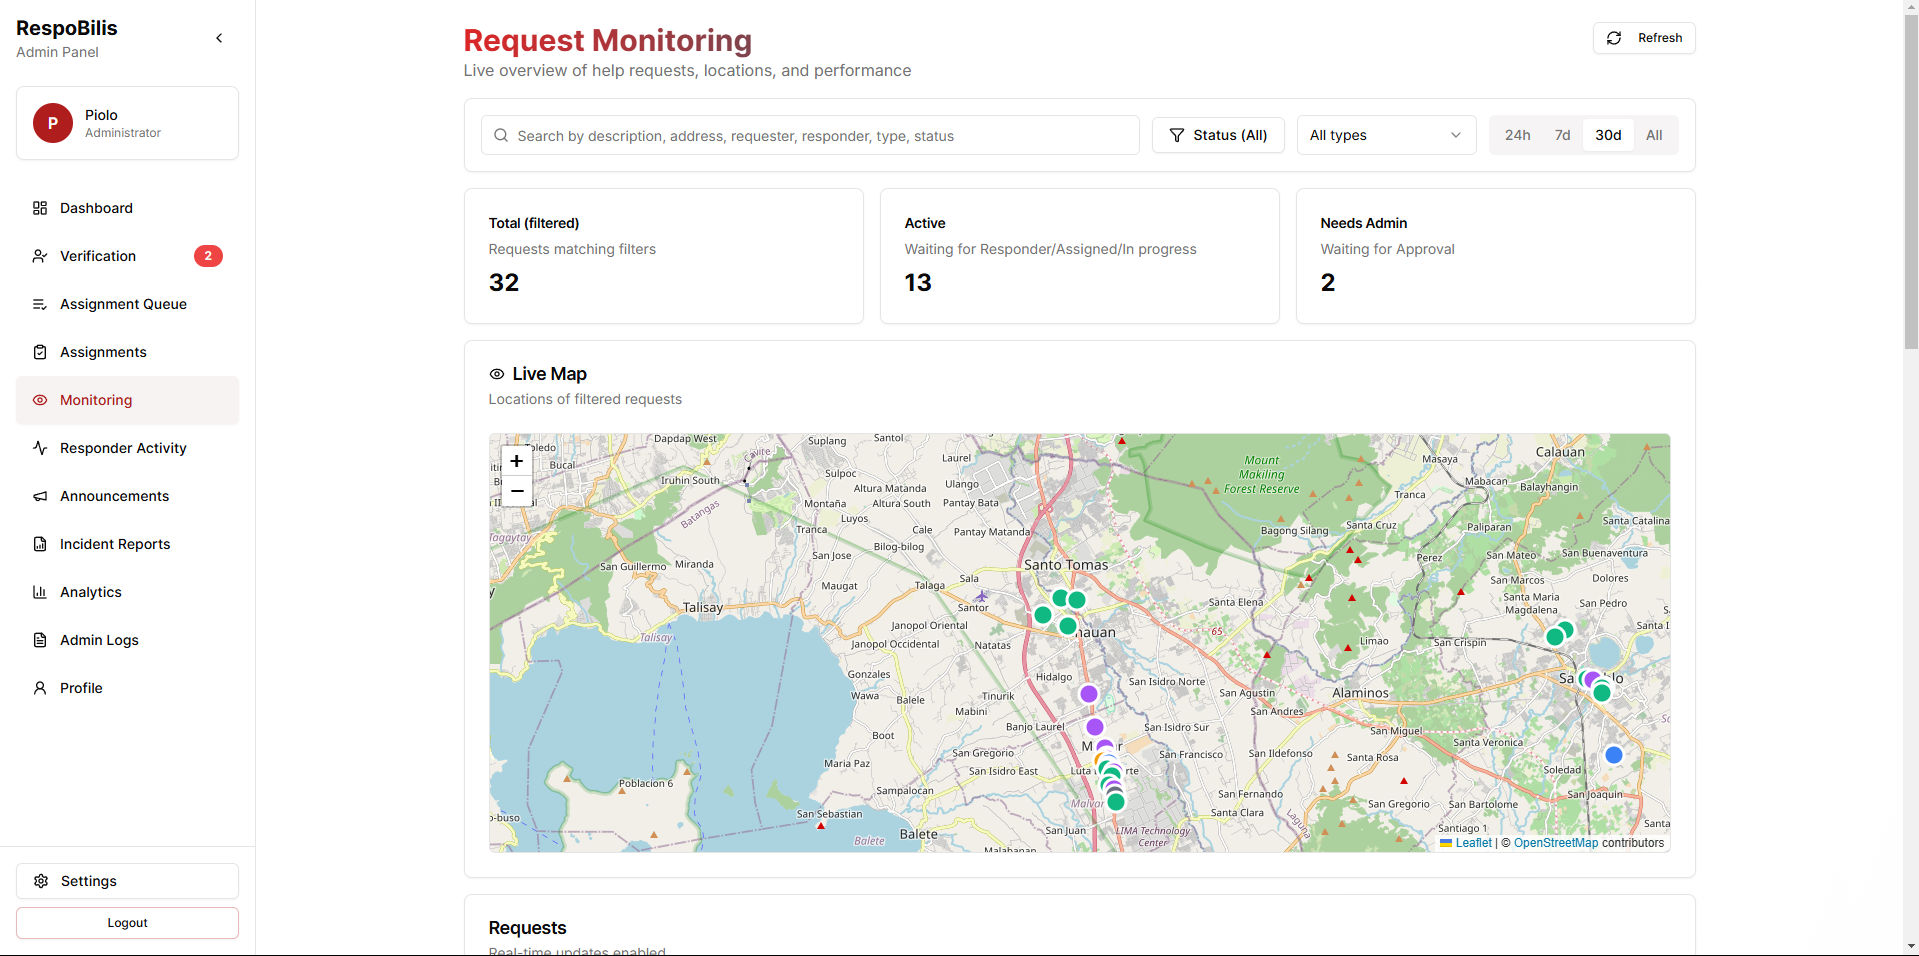The height and width of the screenshot is (956, 1919).
Task: Click the eye icon beside Live Map heading
Action: tap(497, 374)
